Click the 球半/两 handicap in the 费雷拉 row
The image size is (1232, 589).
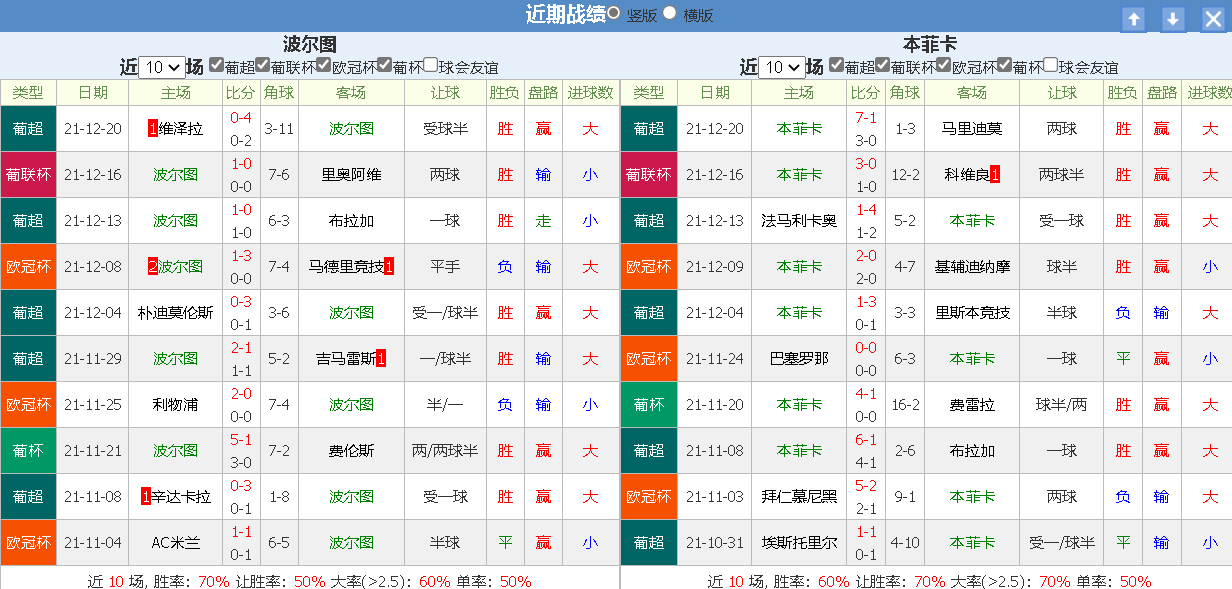(1062, 405)
